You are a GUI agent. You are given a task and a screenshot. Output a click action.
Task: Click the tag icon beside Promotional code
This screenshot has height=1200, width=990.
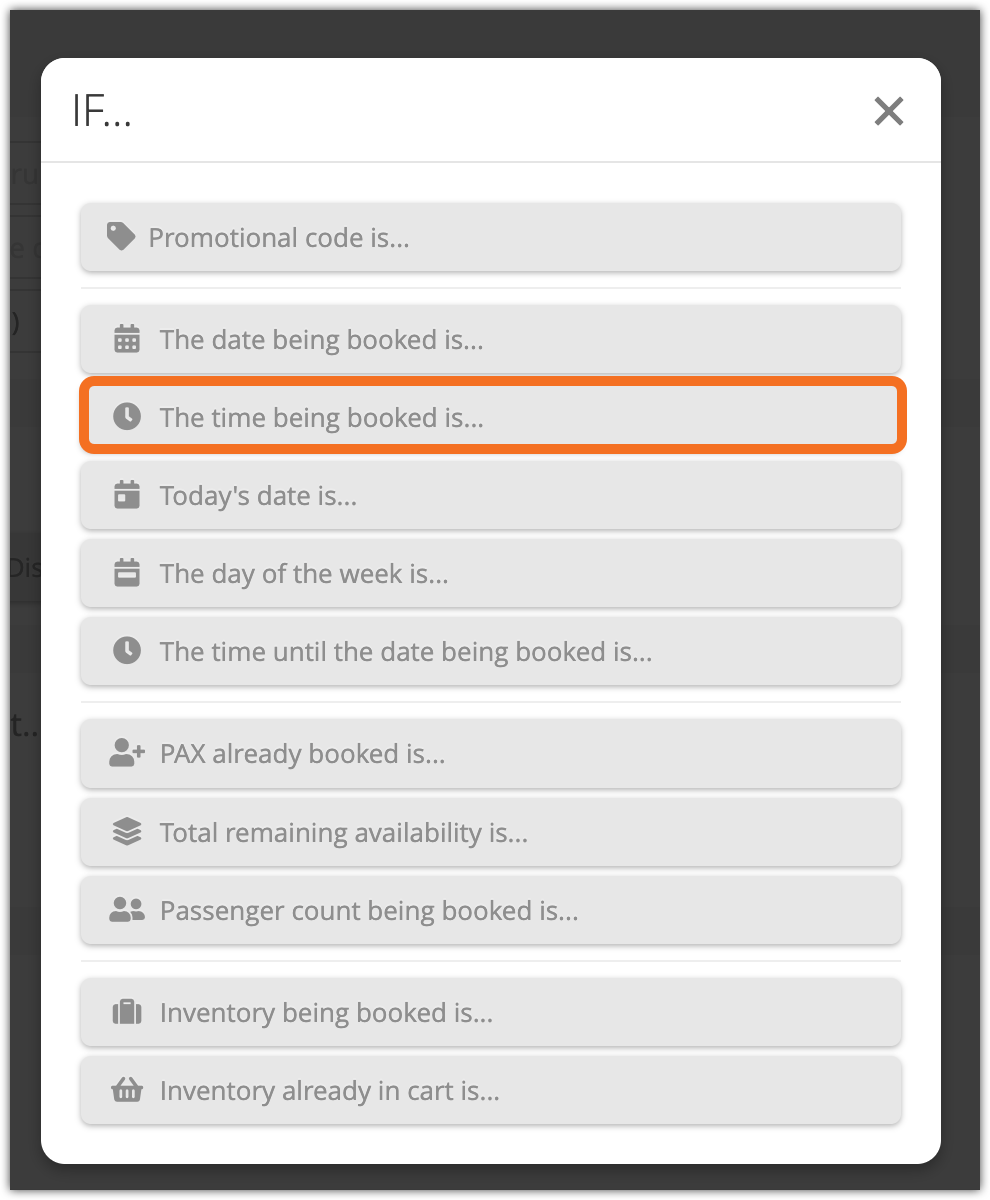(x=121, y=237)
